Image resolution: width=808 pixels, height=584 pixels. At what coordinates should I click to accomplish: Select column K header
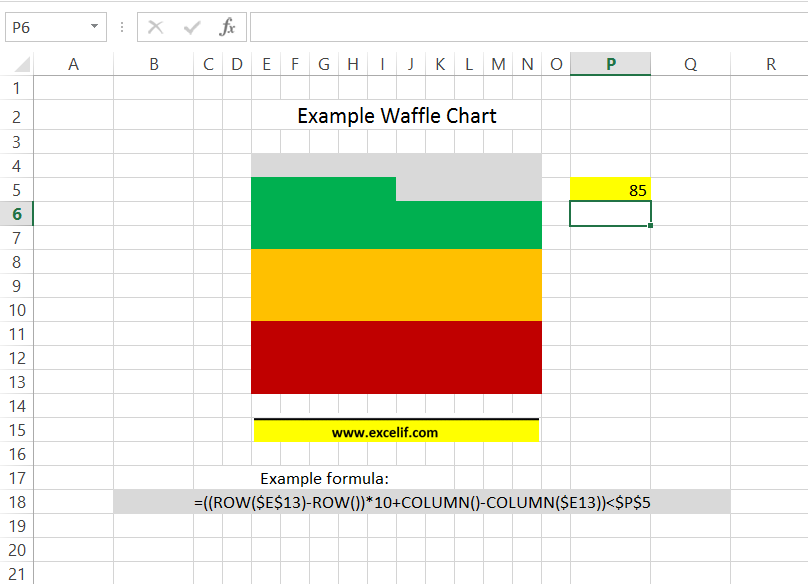[440, 64]
